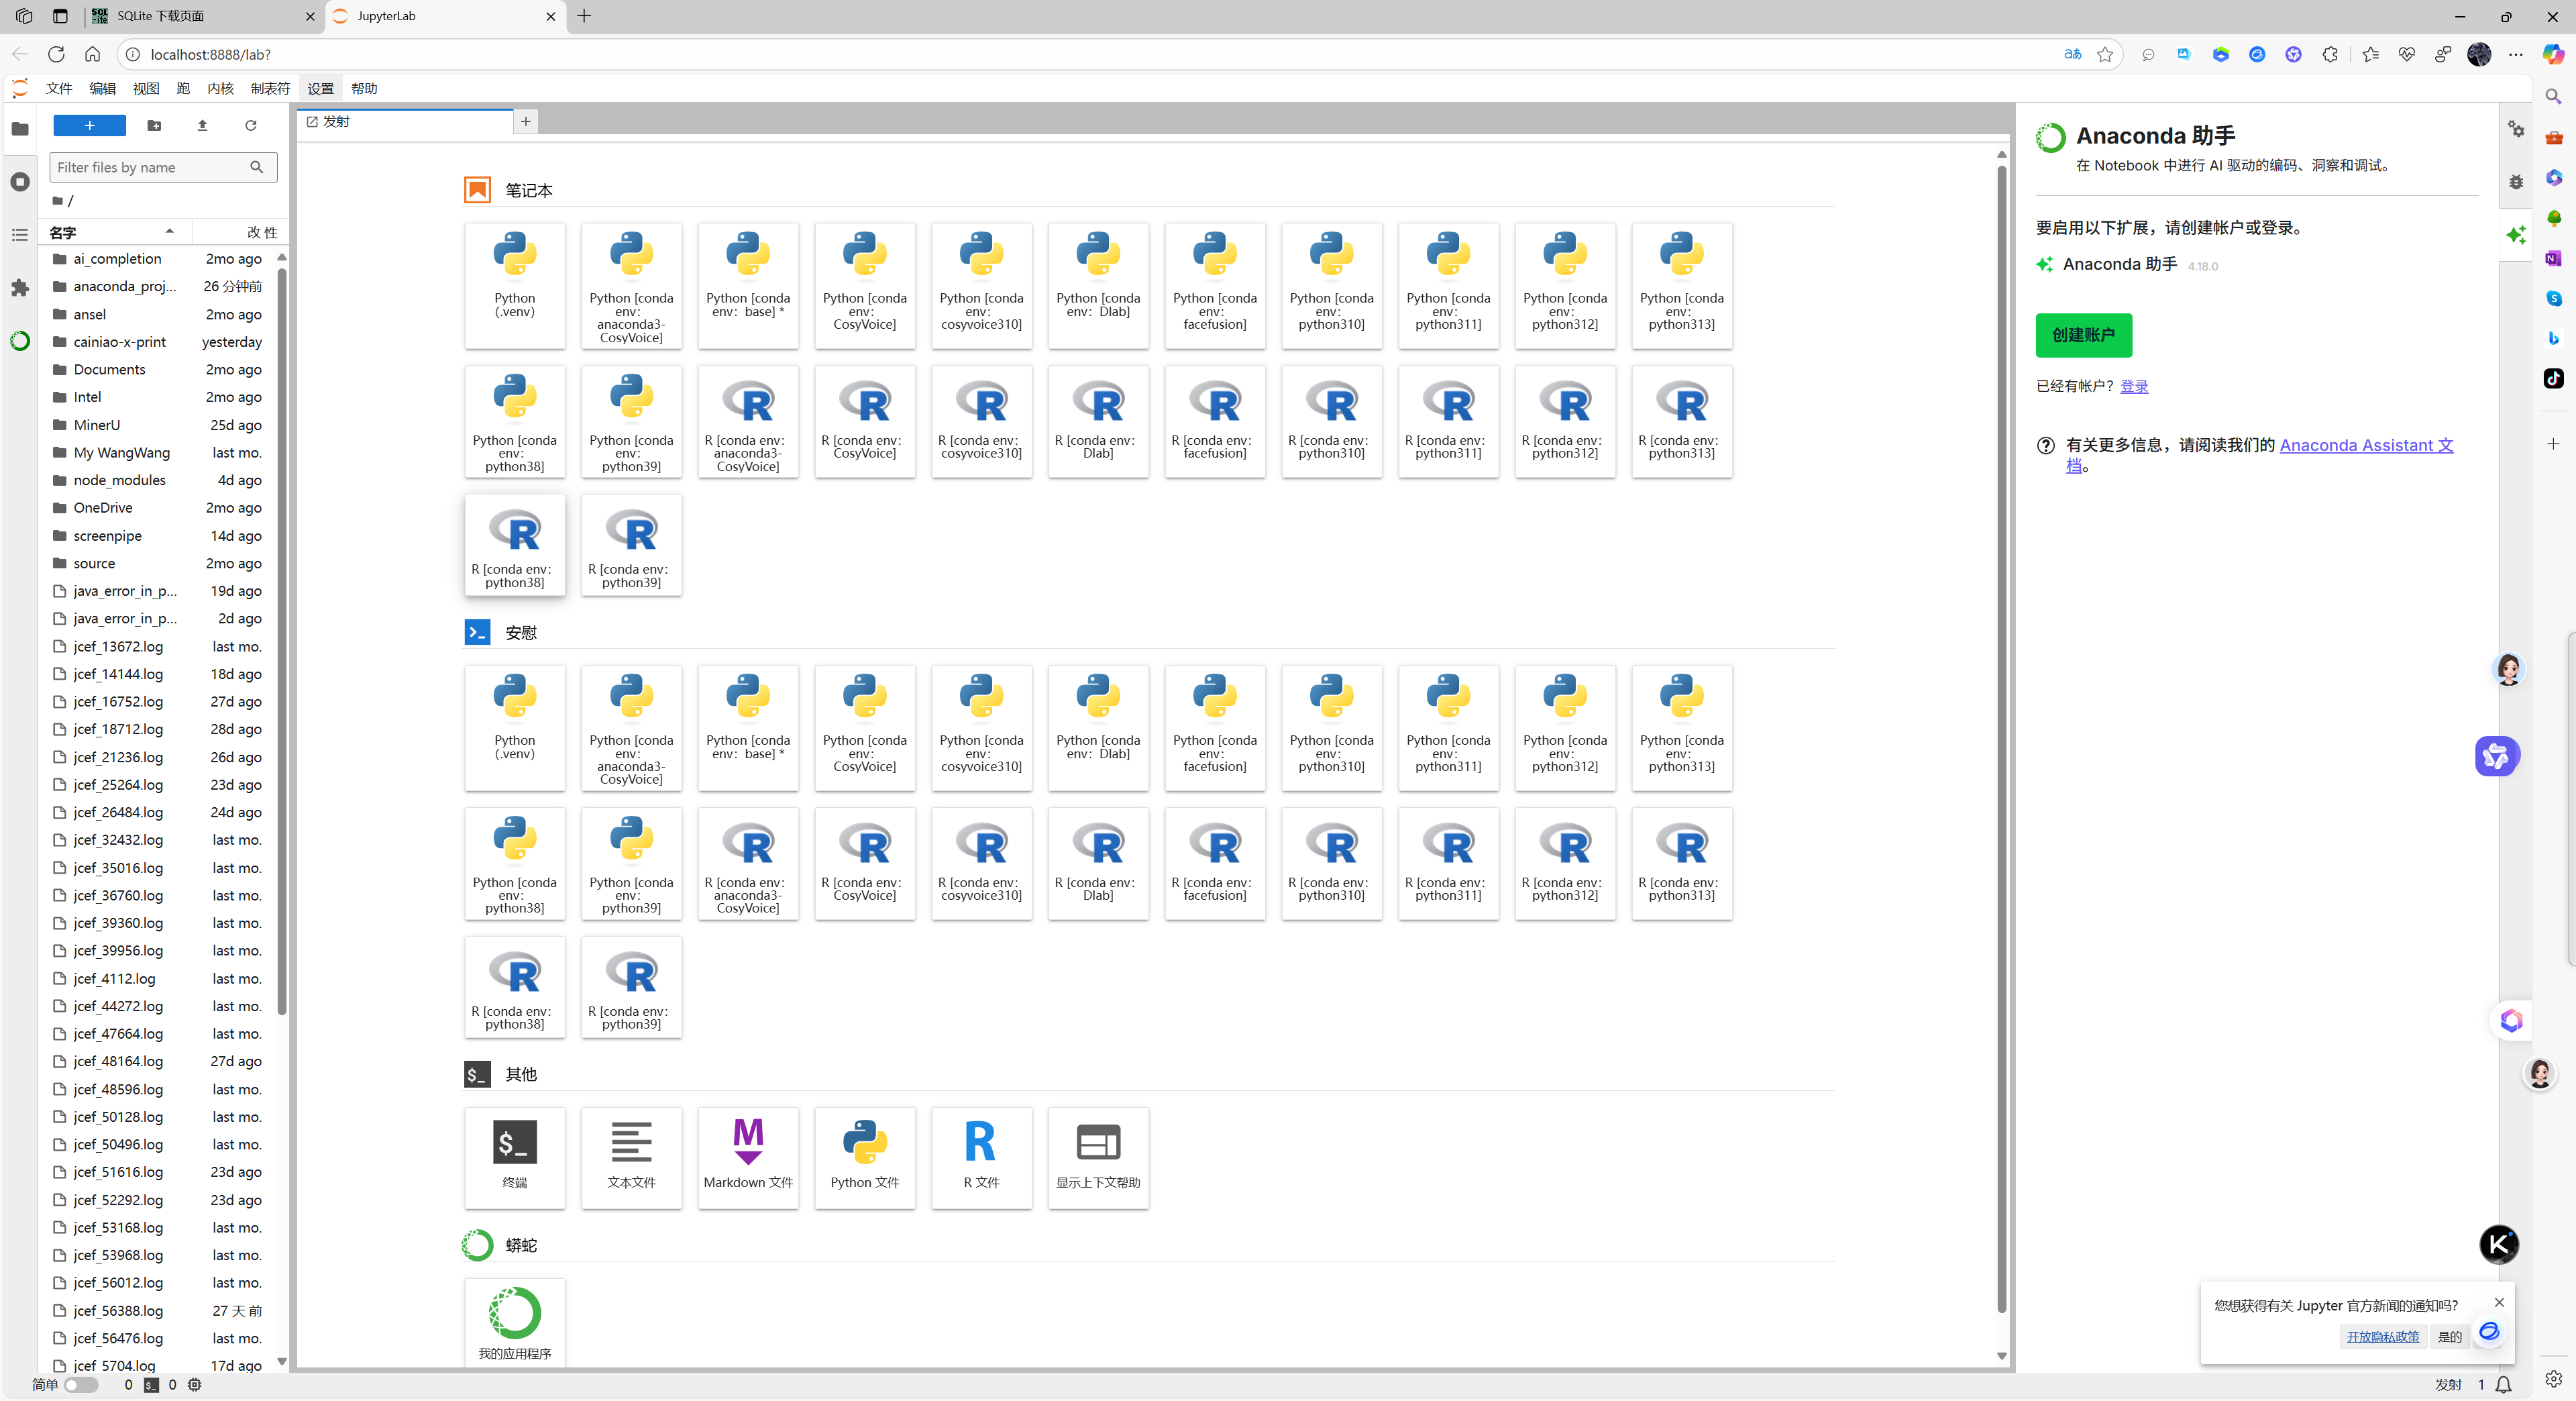Open the property inspector gears icon
This screenshot has height=1401, width=2576.
pyautogui.click(x=2516, y=129)
